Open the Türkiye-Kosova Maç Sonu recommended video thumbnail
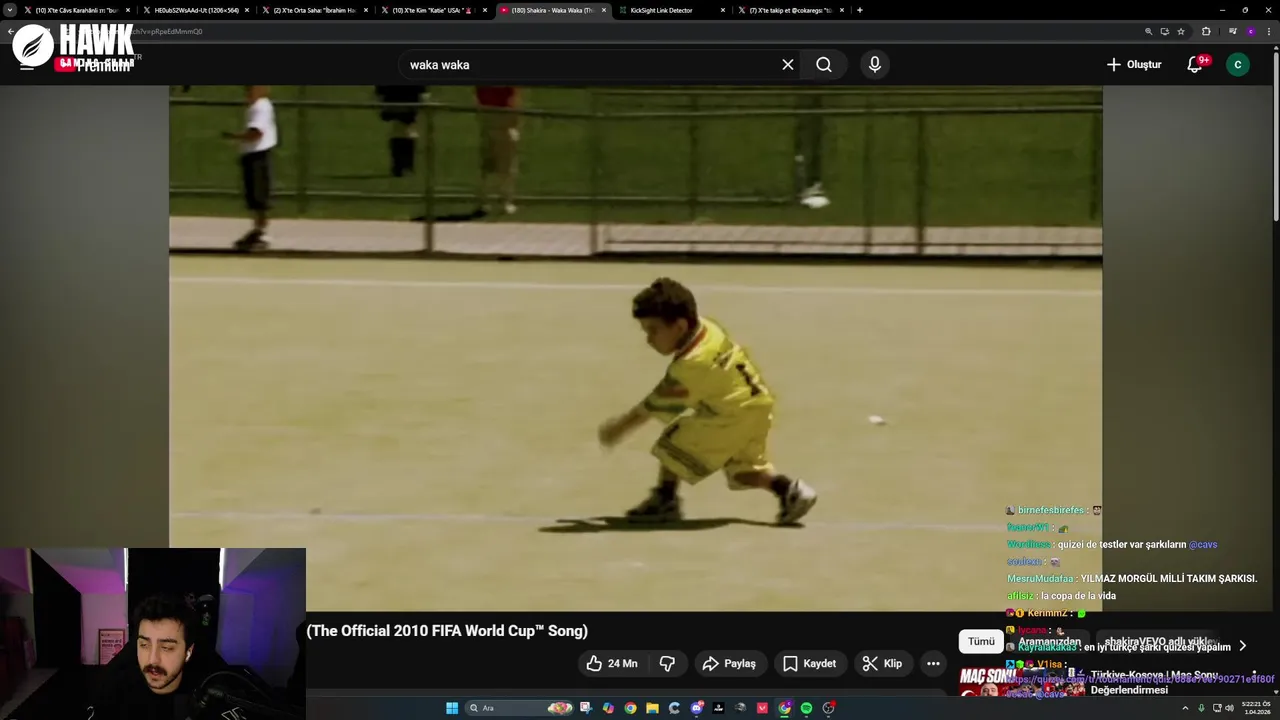The height and width of the screenshot is (720, 1280). [1022, 682]
